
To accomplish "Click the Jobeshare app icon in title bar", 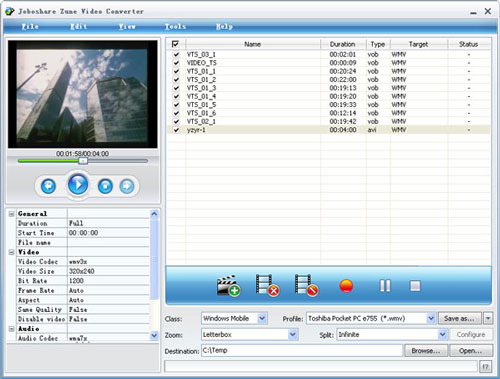I will click(9, 11).
